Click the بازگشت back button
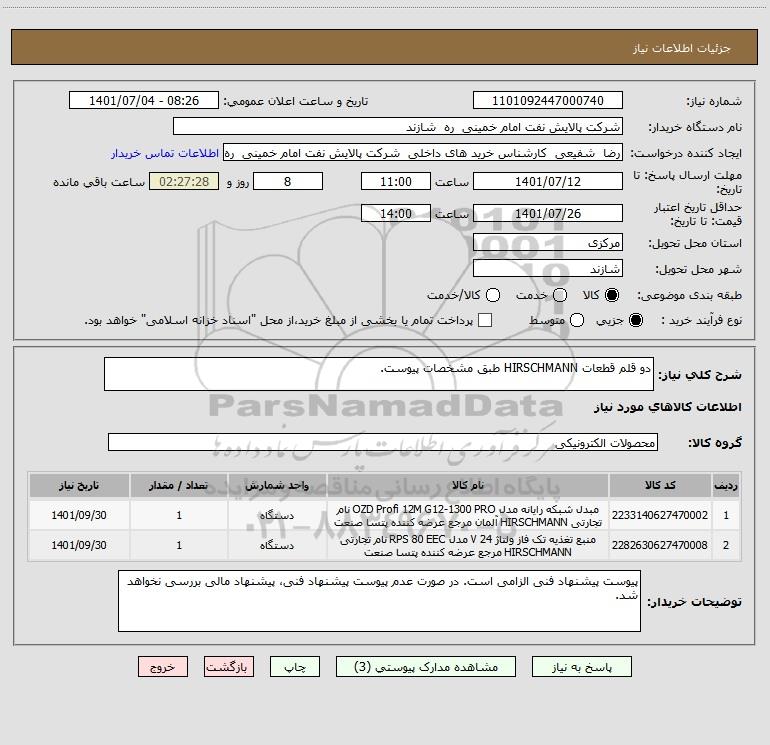 tap(229, 667)
